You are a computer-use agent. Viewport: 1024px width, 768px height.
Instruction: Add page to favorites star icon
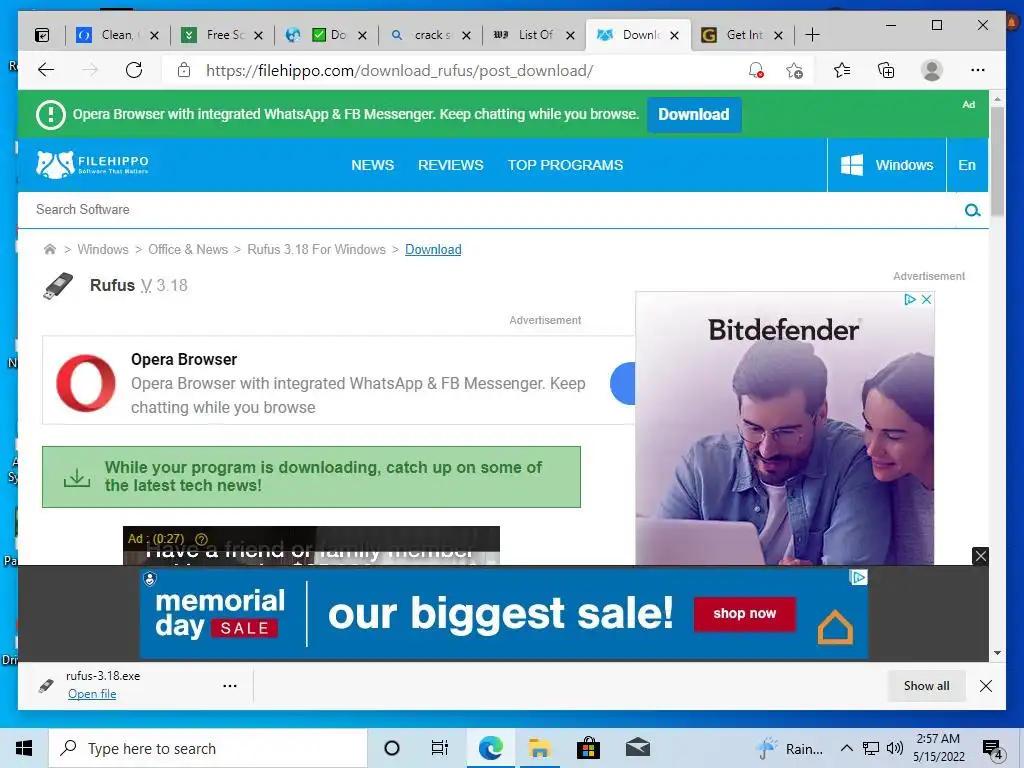pos(795,70)
